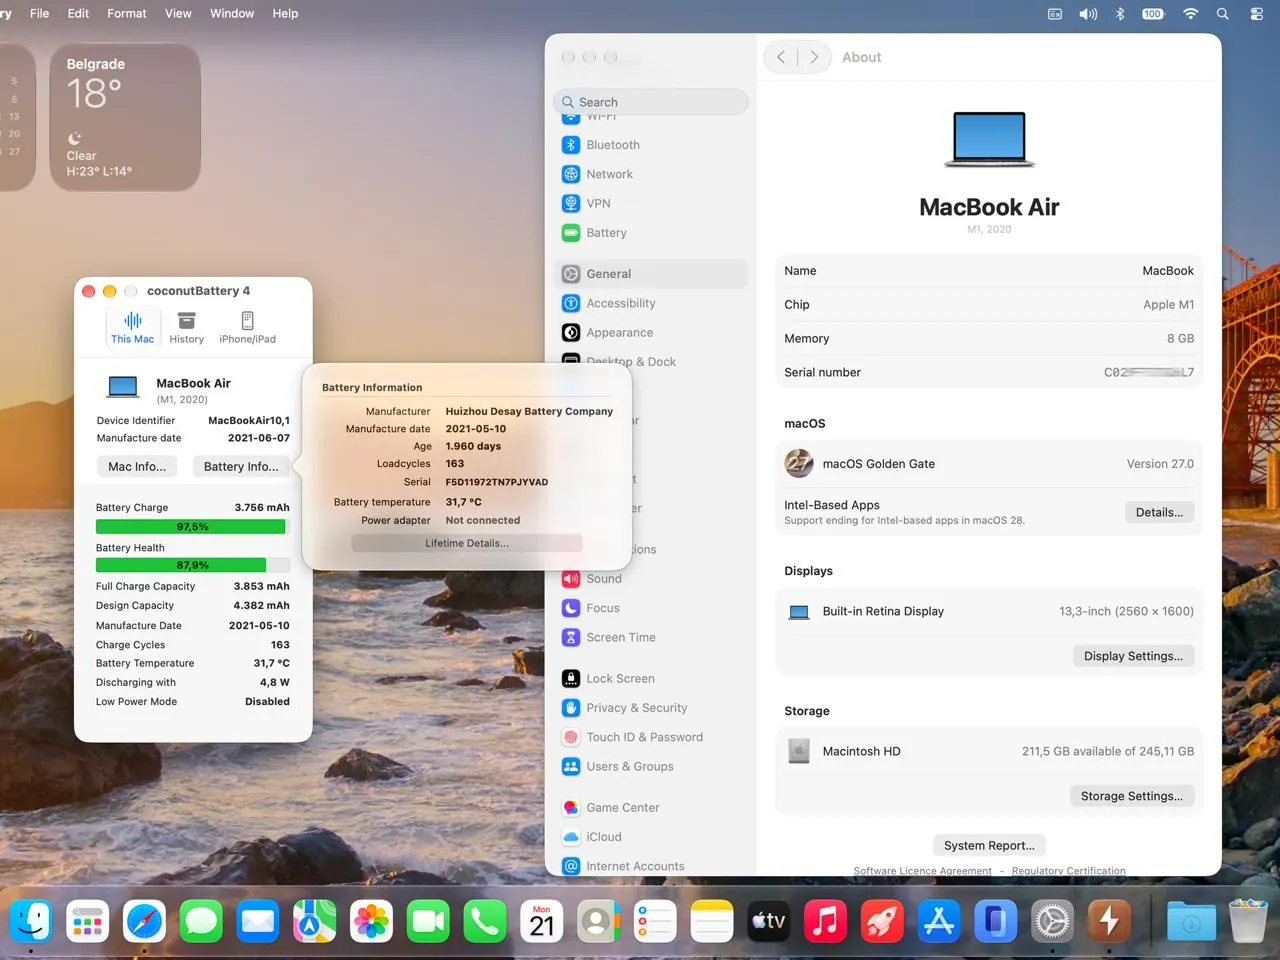The image size is (1280, 960).
Task: Click the Belgrade weather widget
Action: coord(125,117)
